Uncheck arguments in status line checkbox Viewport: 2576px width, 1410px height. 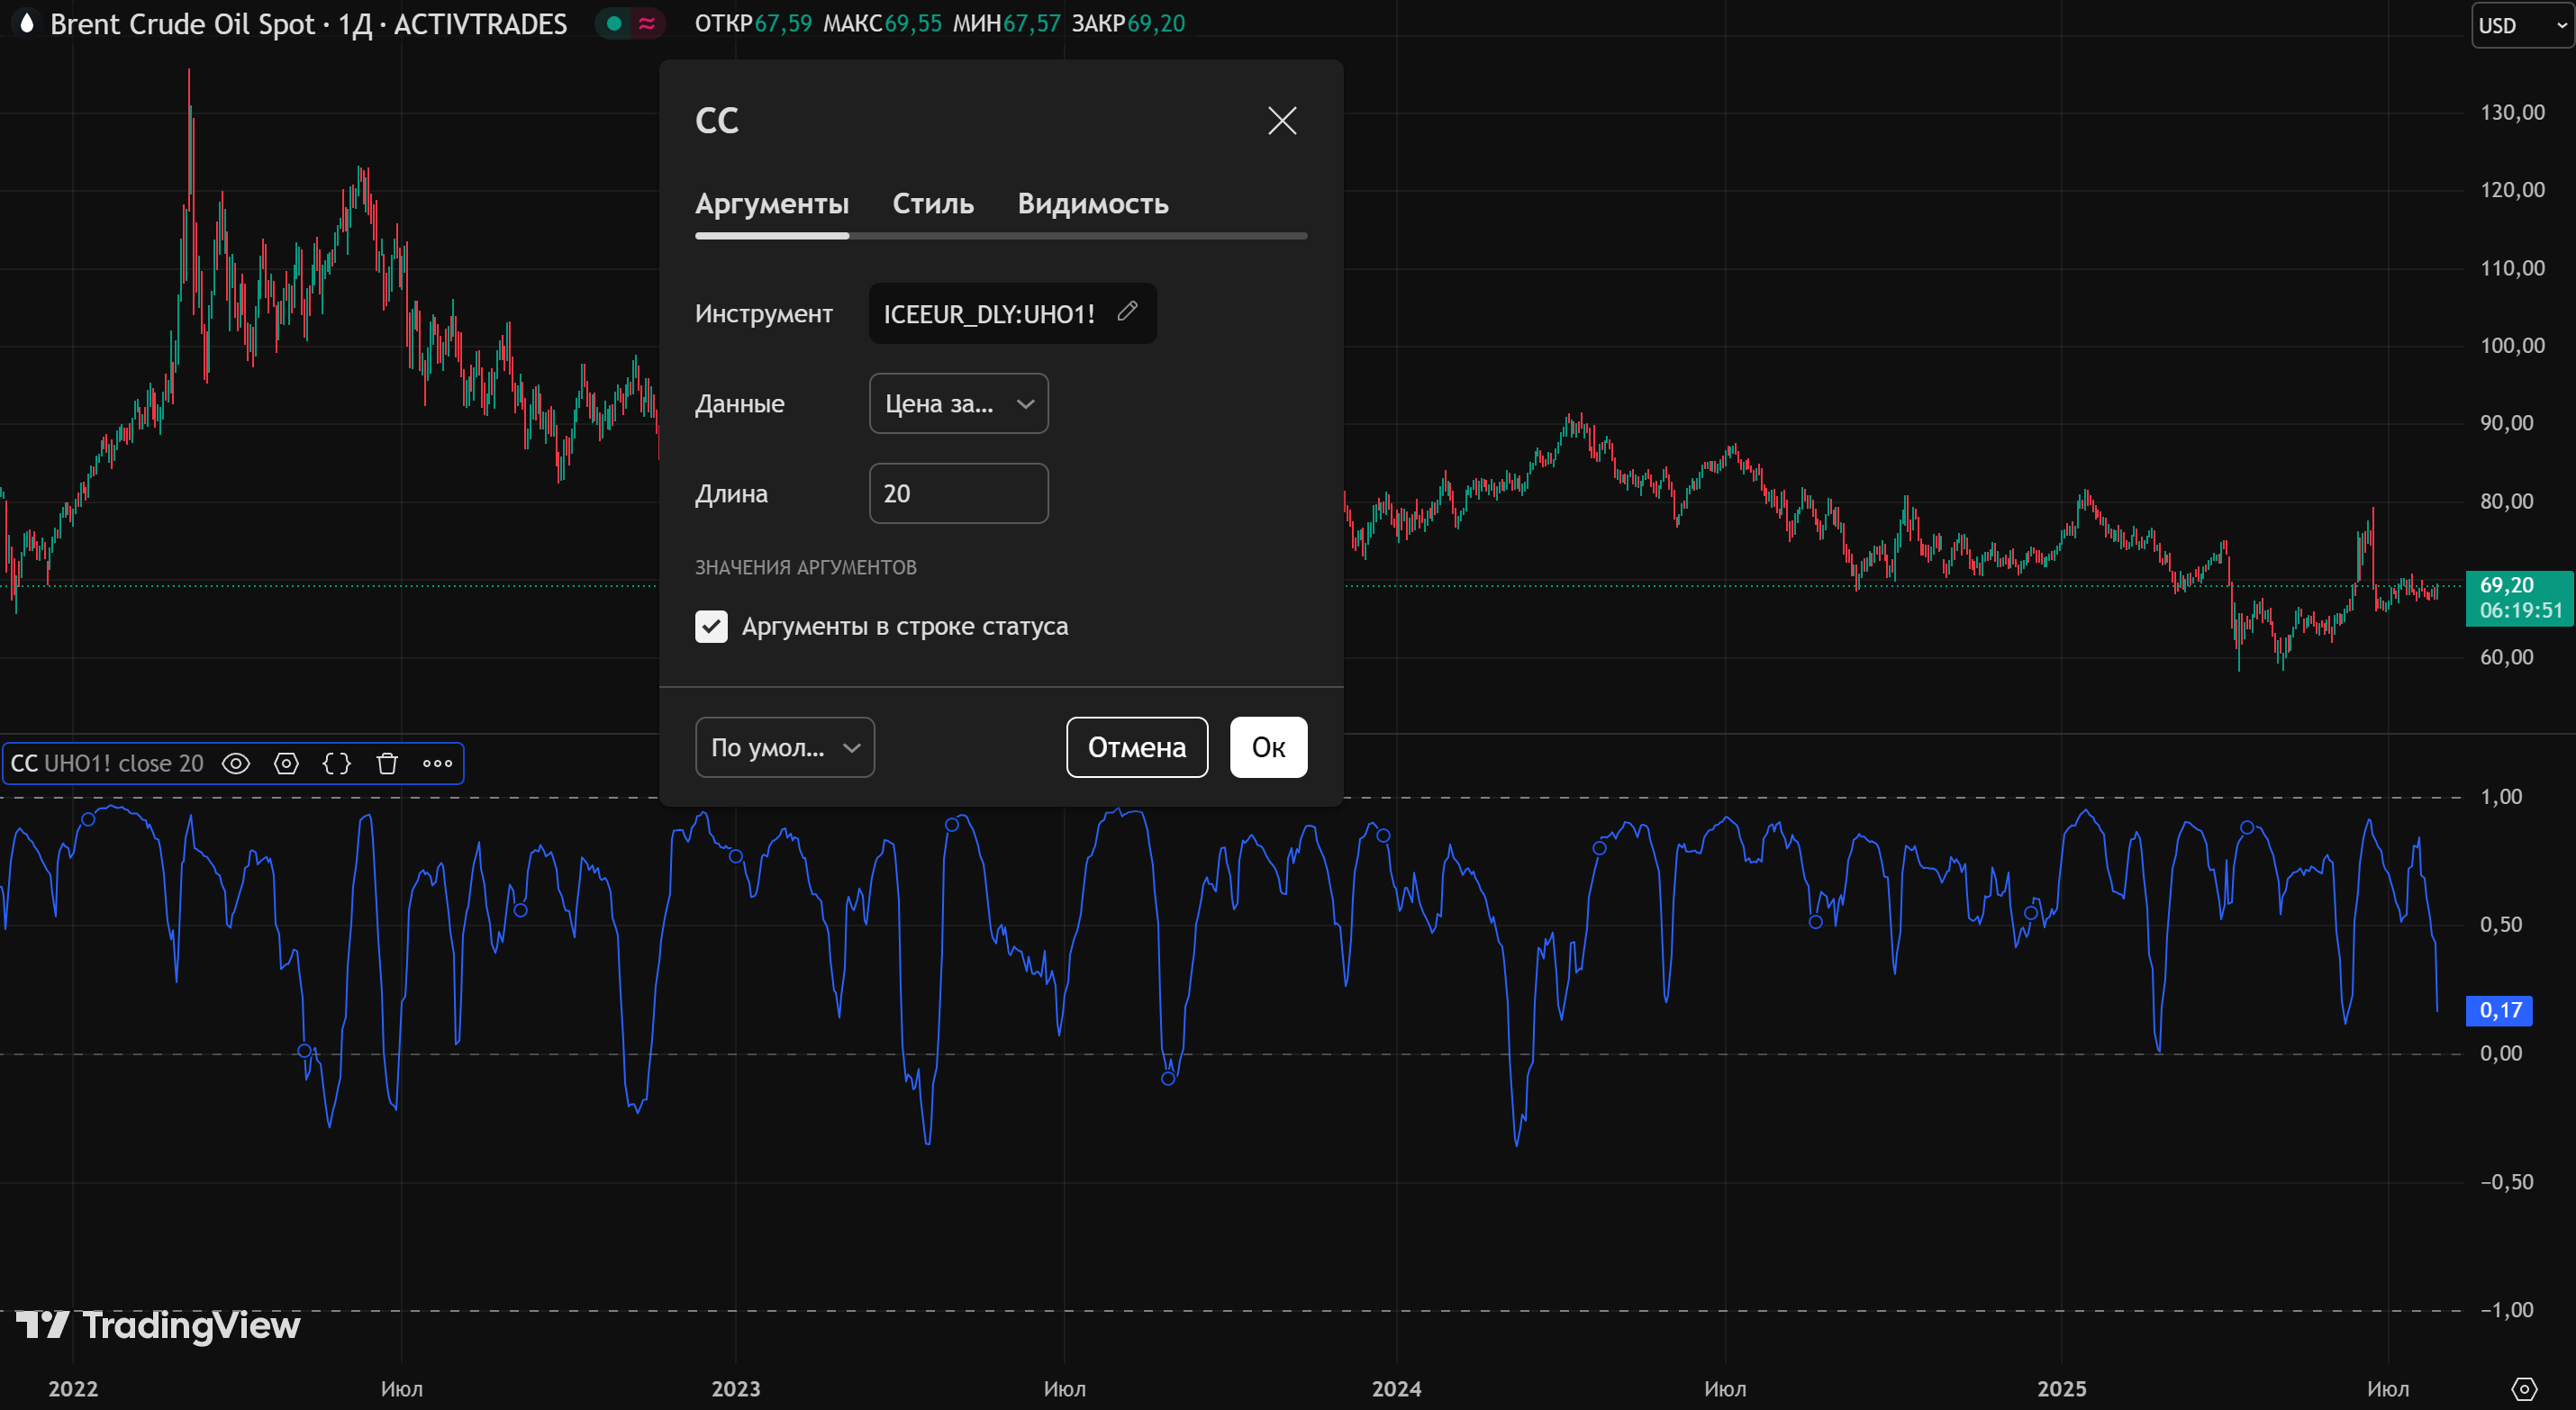tap(711, 627)
